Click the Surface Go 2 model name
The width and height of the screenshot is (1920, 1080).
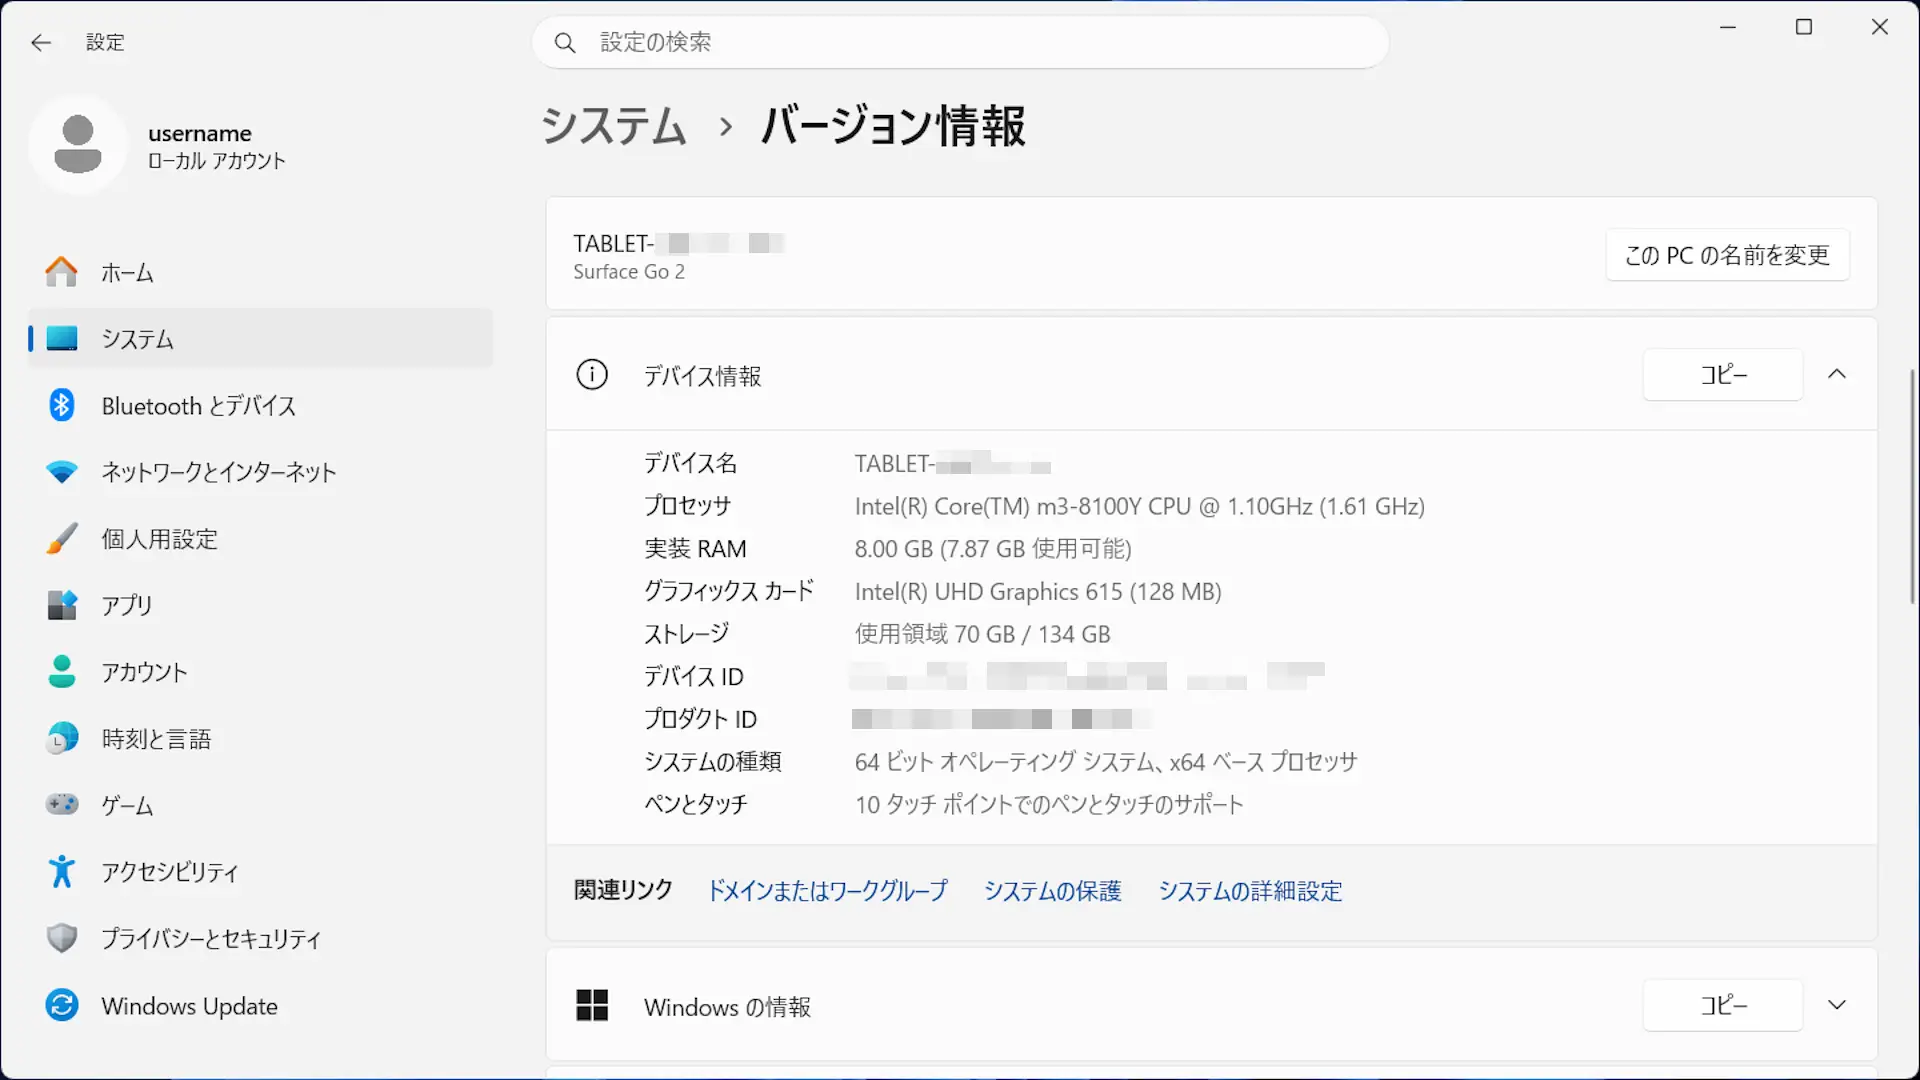point(629,272)
